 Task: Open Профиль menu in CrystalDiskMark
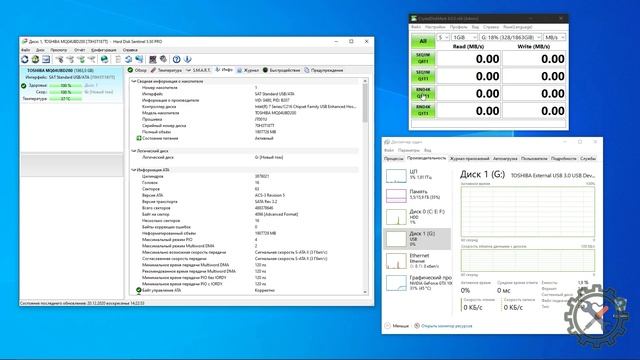[x=458, y=27]
